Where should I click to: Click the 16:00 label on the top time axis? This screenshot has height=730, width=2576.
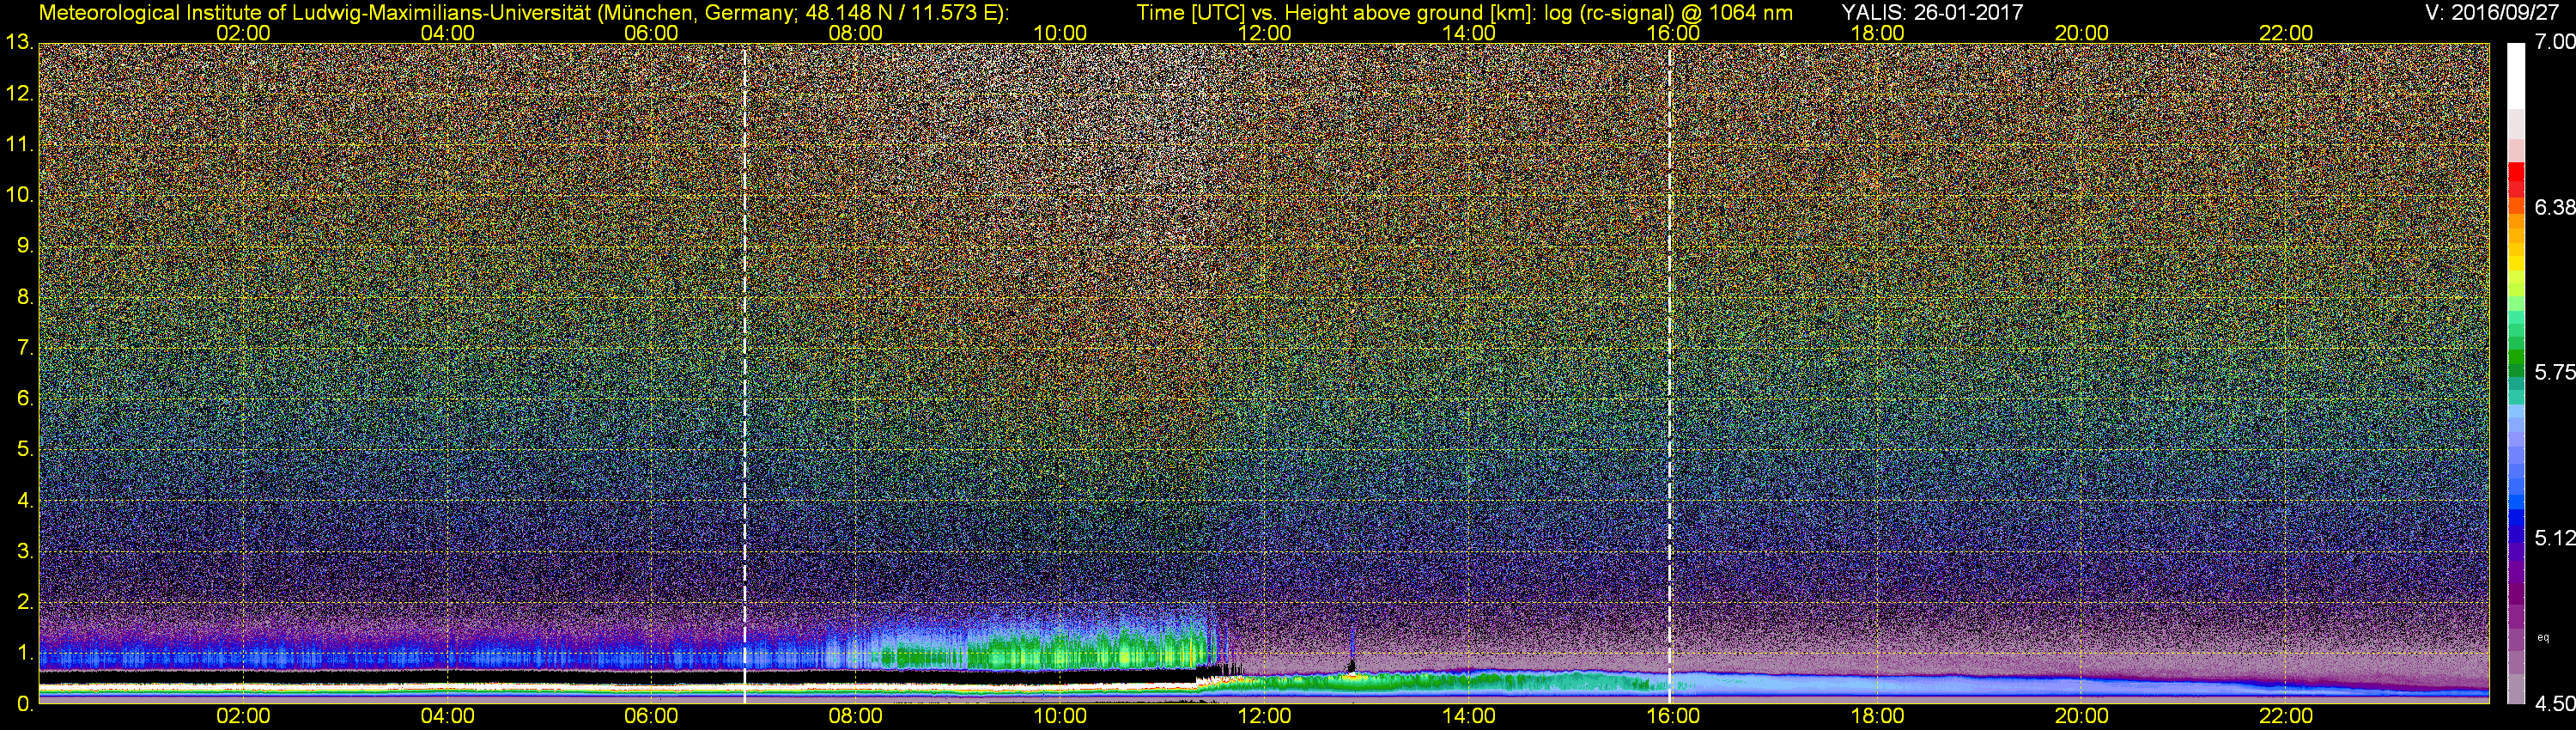coord(1673,33)
